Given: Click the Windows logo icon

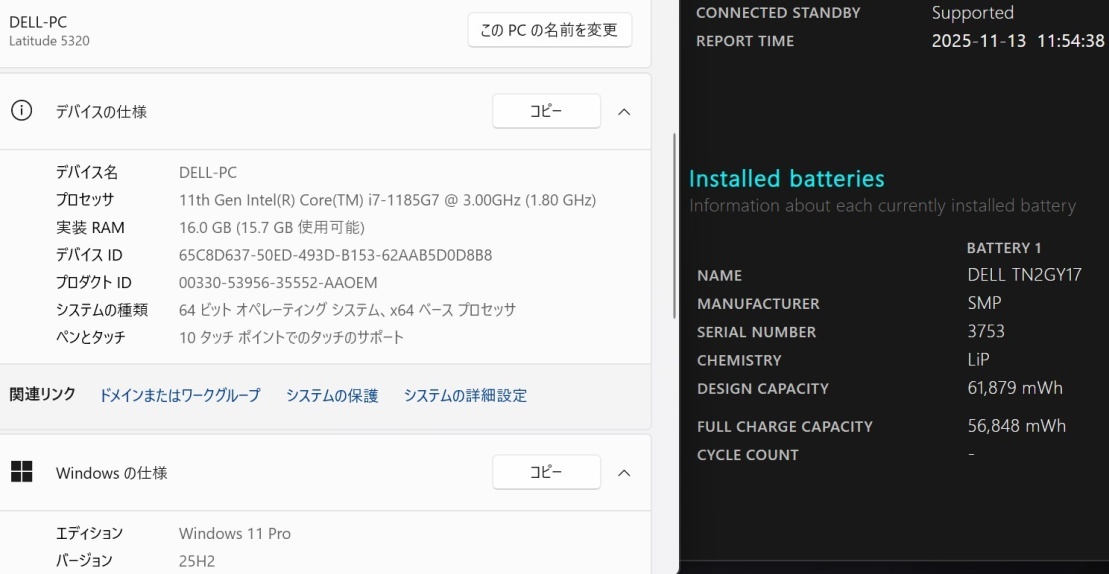Looking at the screenshot, I should (21, 472).
